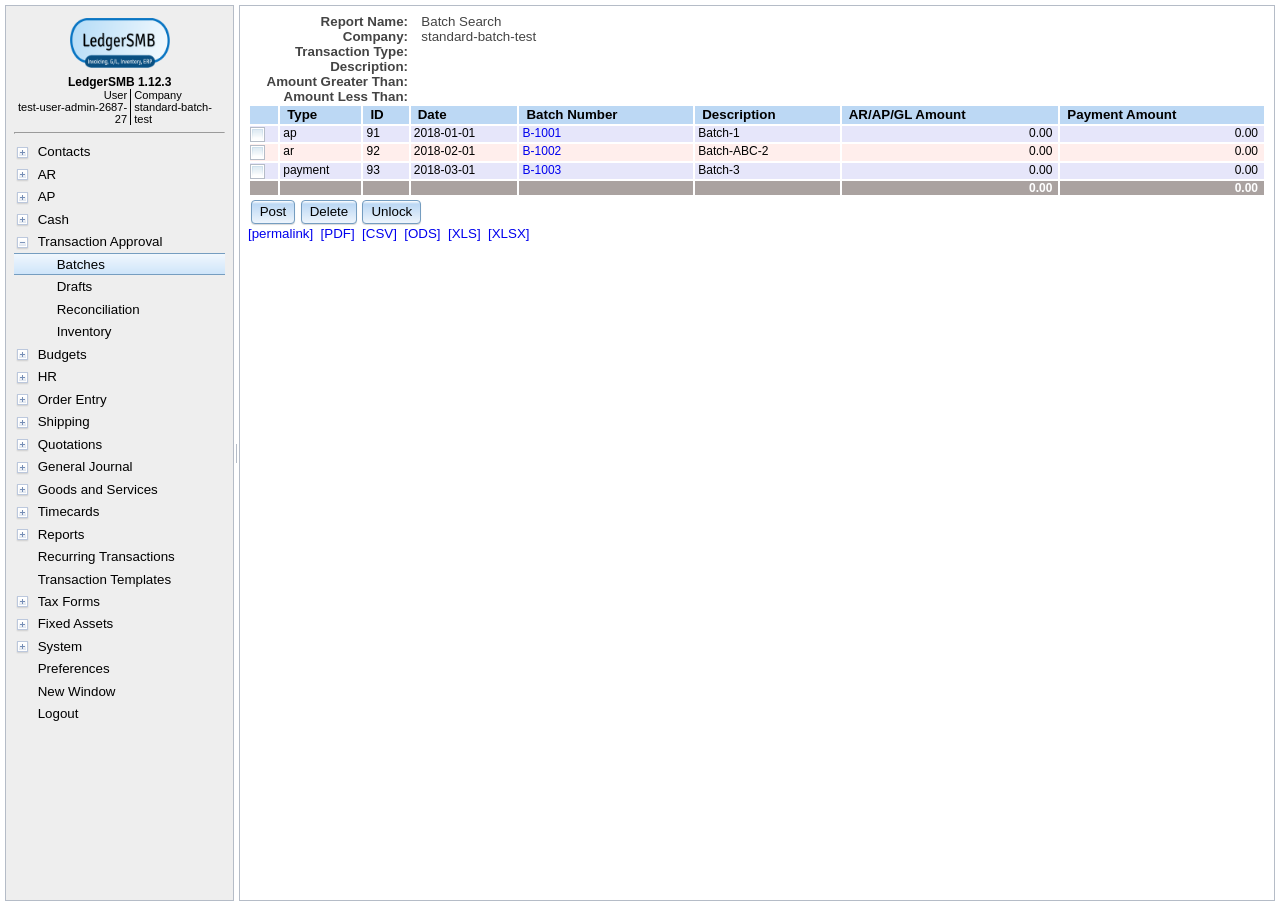The height and width of the screenshot is (906, 1280).
Task: Click plus icon beside Reports
Action: pos(22,535)
